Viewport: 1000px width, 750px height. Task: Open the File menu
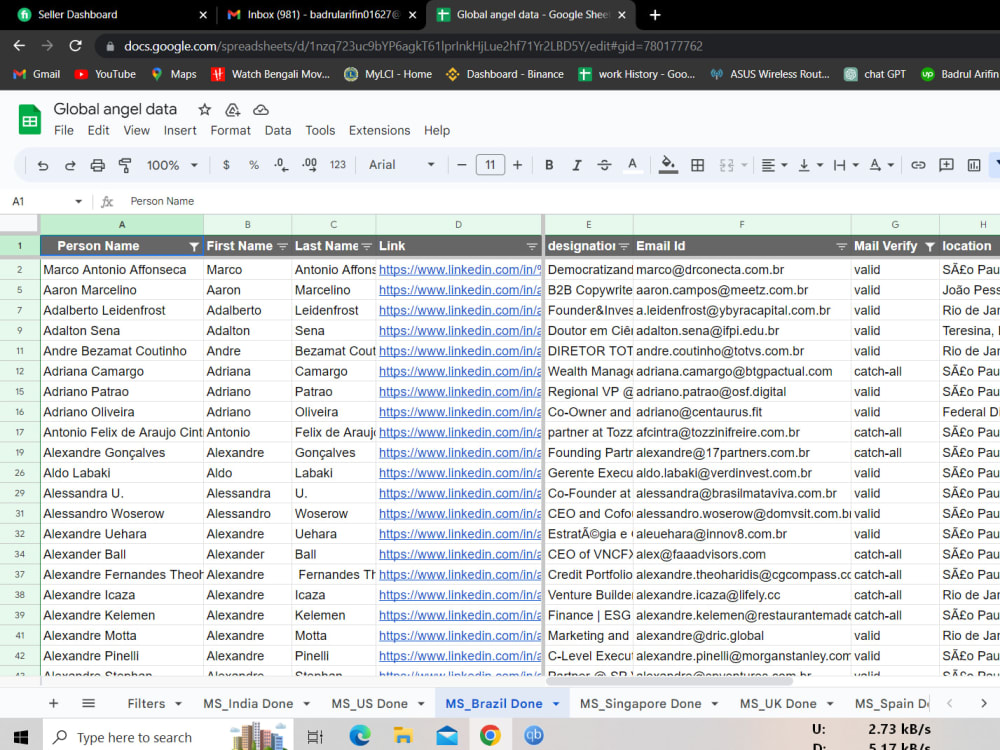tap(64, 131)
